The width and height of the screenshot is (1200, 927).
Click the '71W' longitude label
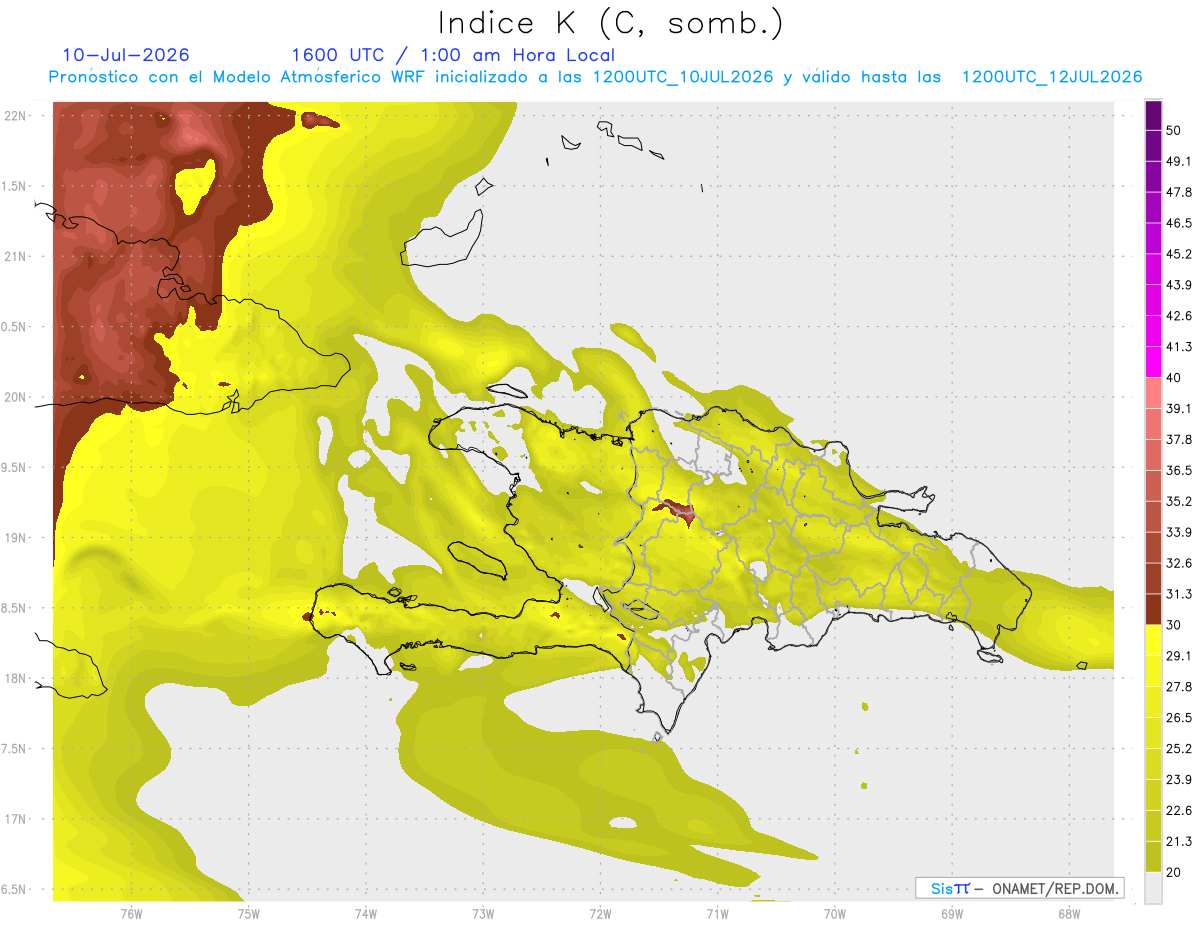717,914
